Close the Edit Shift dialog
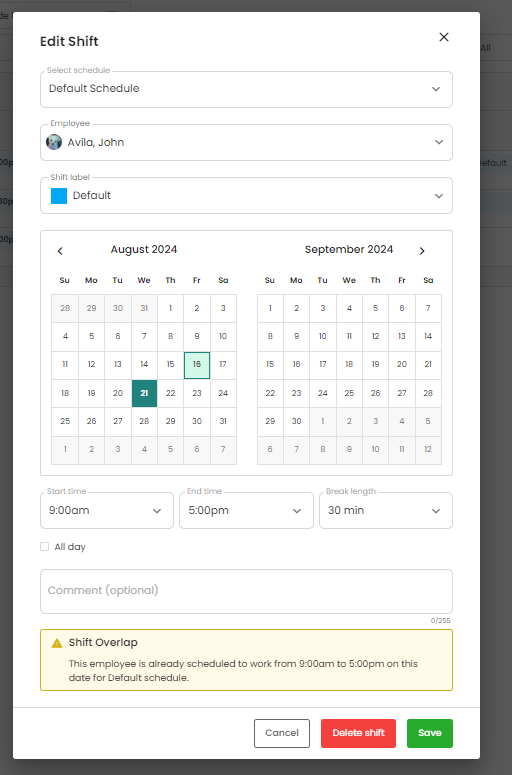The width and height of the screenshot is (512, 775). pyautogui.click(x=444, y=37)
